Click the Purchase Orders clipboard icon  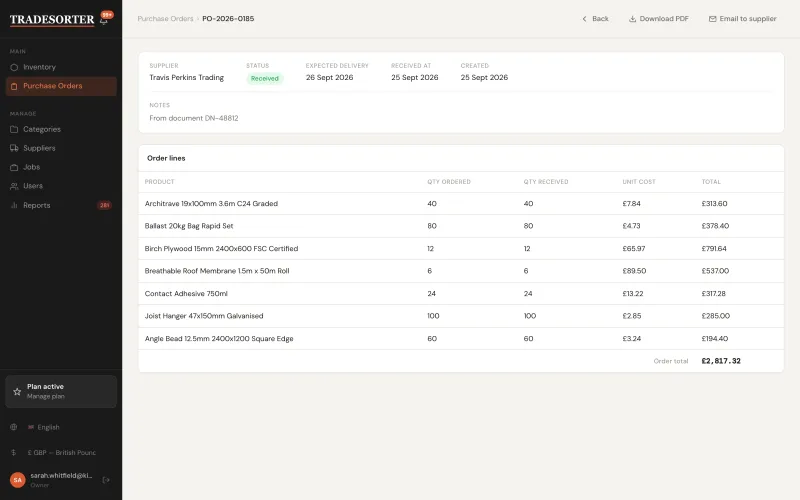coord(14,86)
